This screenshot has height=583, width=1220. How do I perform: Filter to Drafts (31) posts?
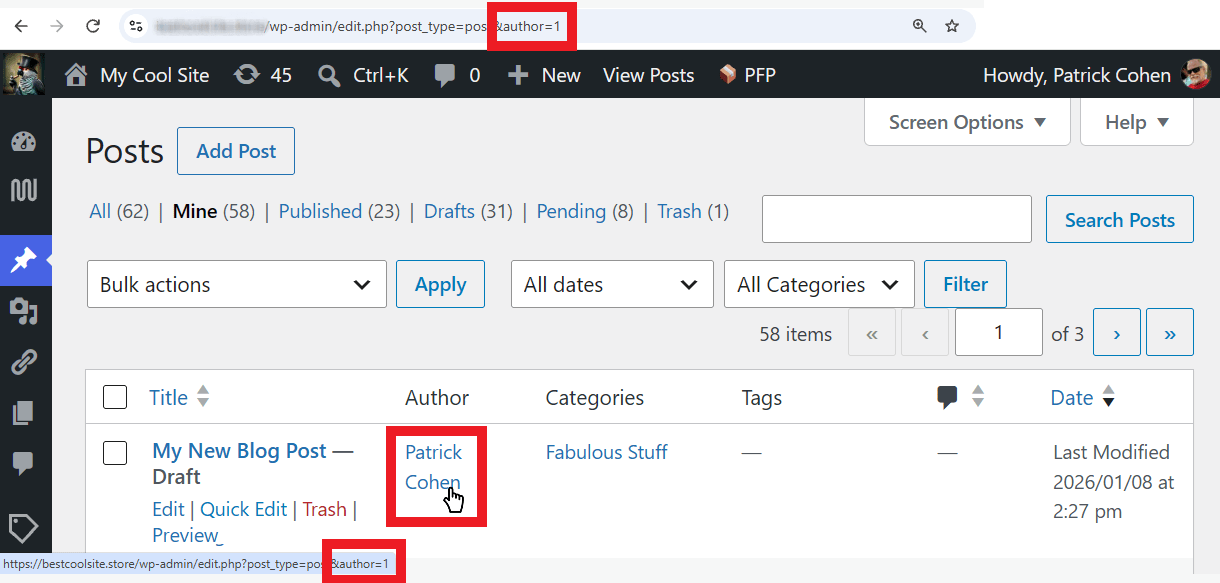point(468,211)
